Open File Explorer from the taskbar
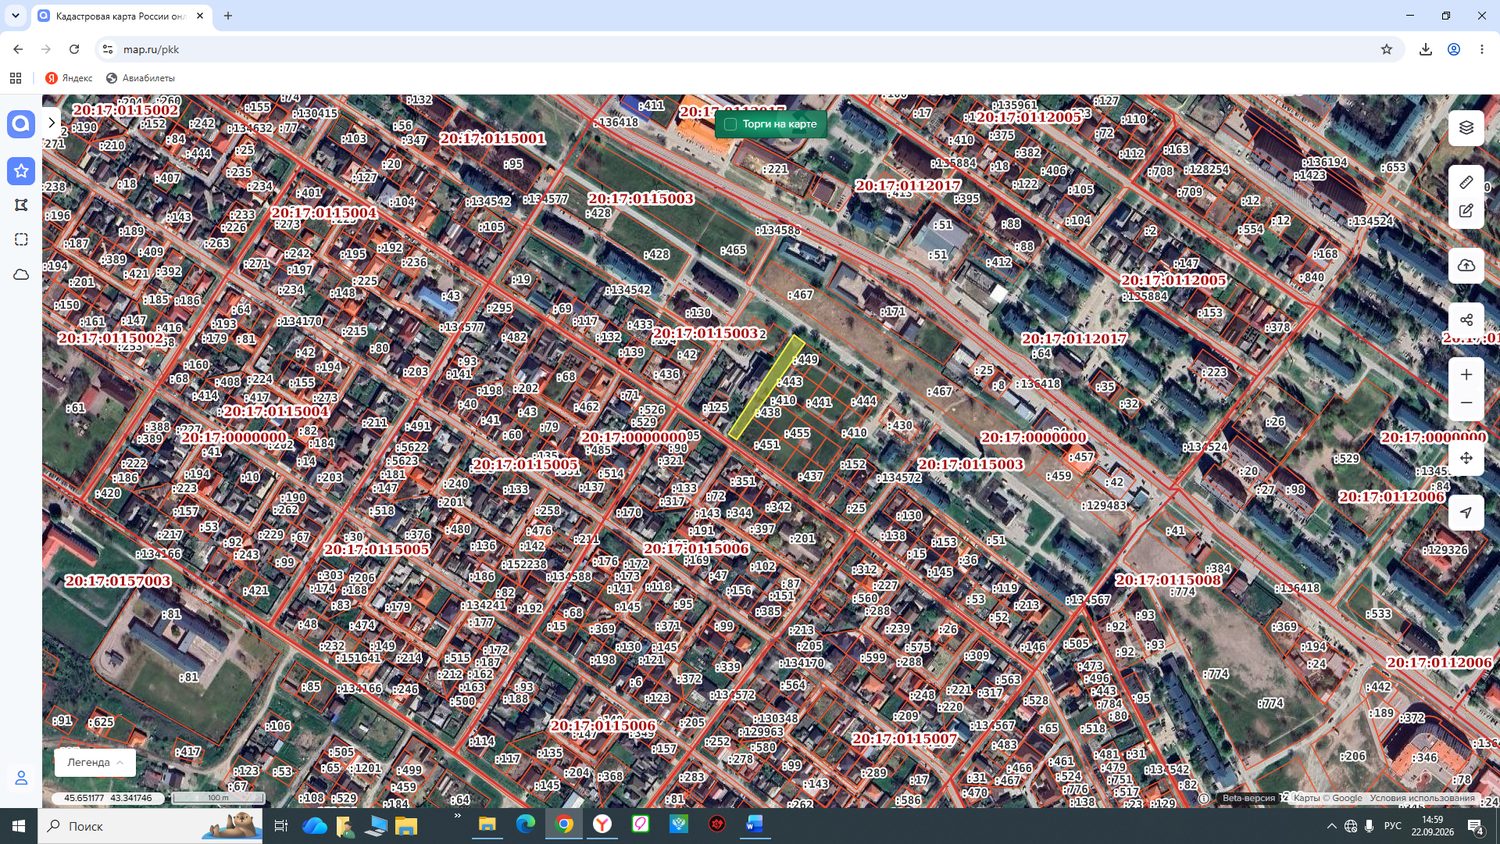1500x844 pixels. 487,825
